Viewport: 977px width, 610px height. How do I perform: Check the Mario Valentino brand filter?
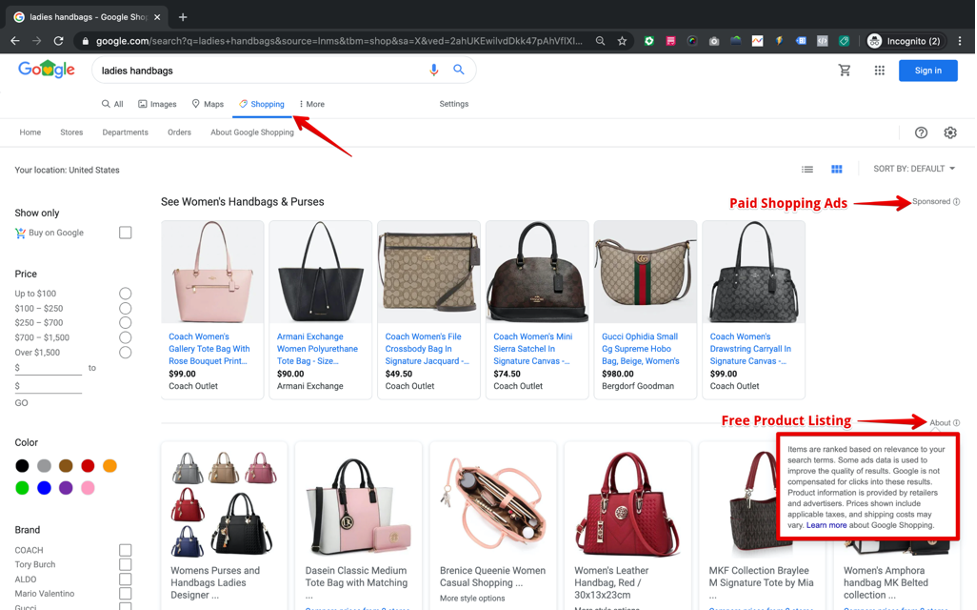125,594
